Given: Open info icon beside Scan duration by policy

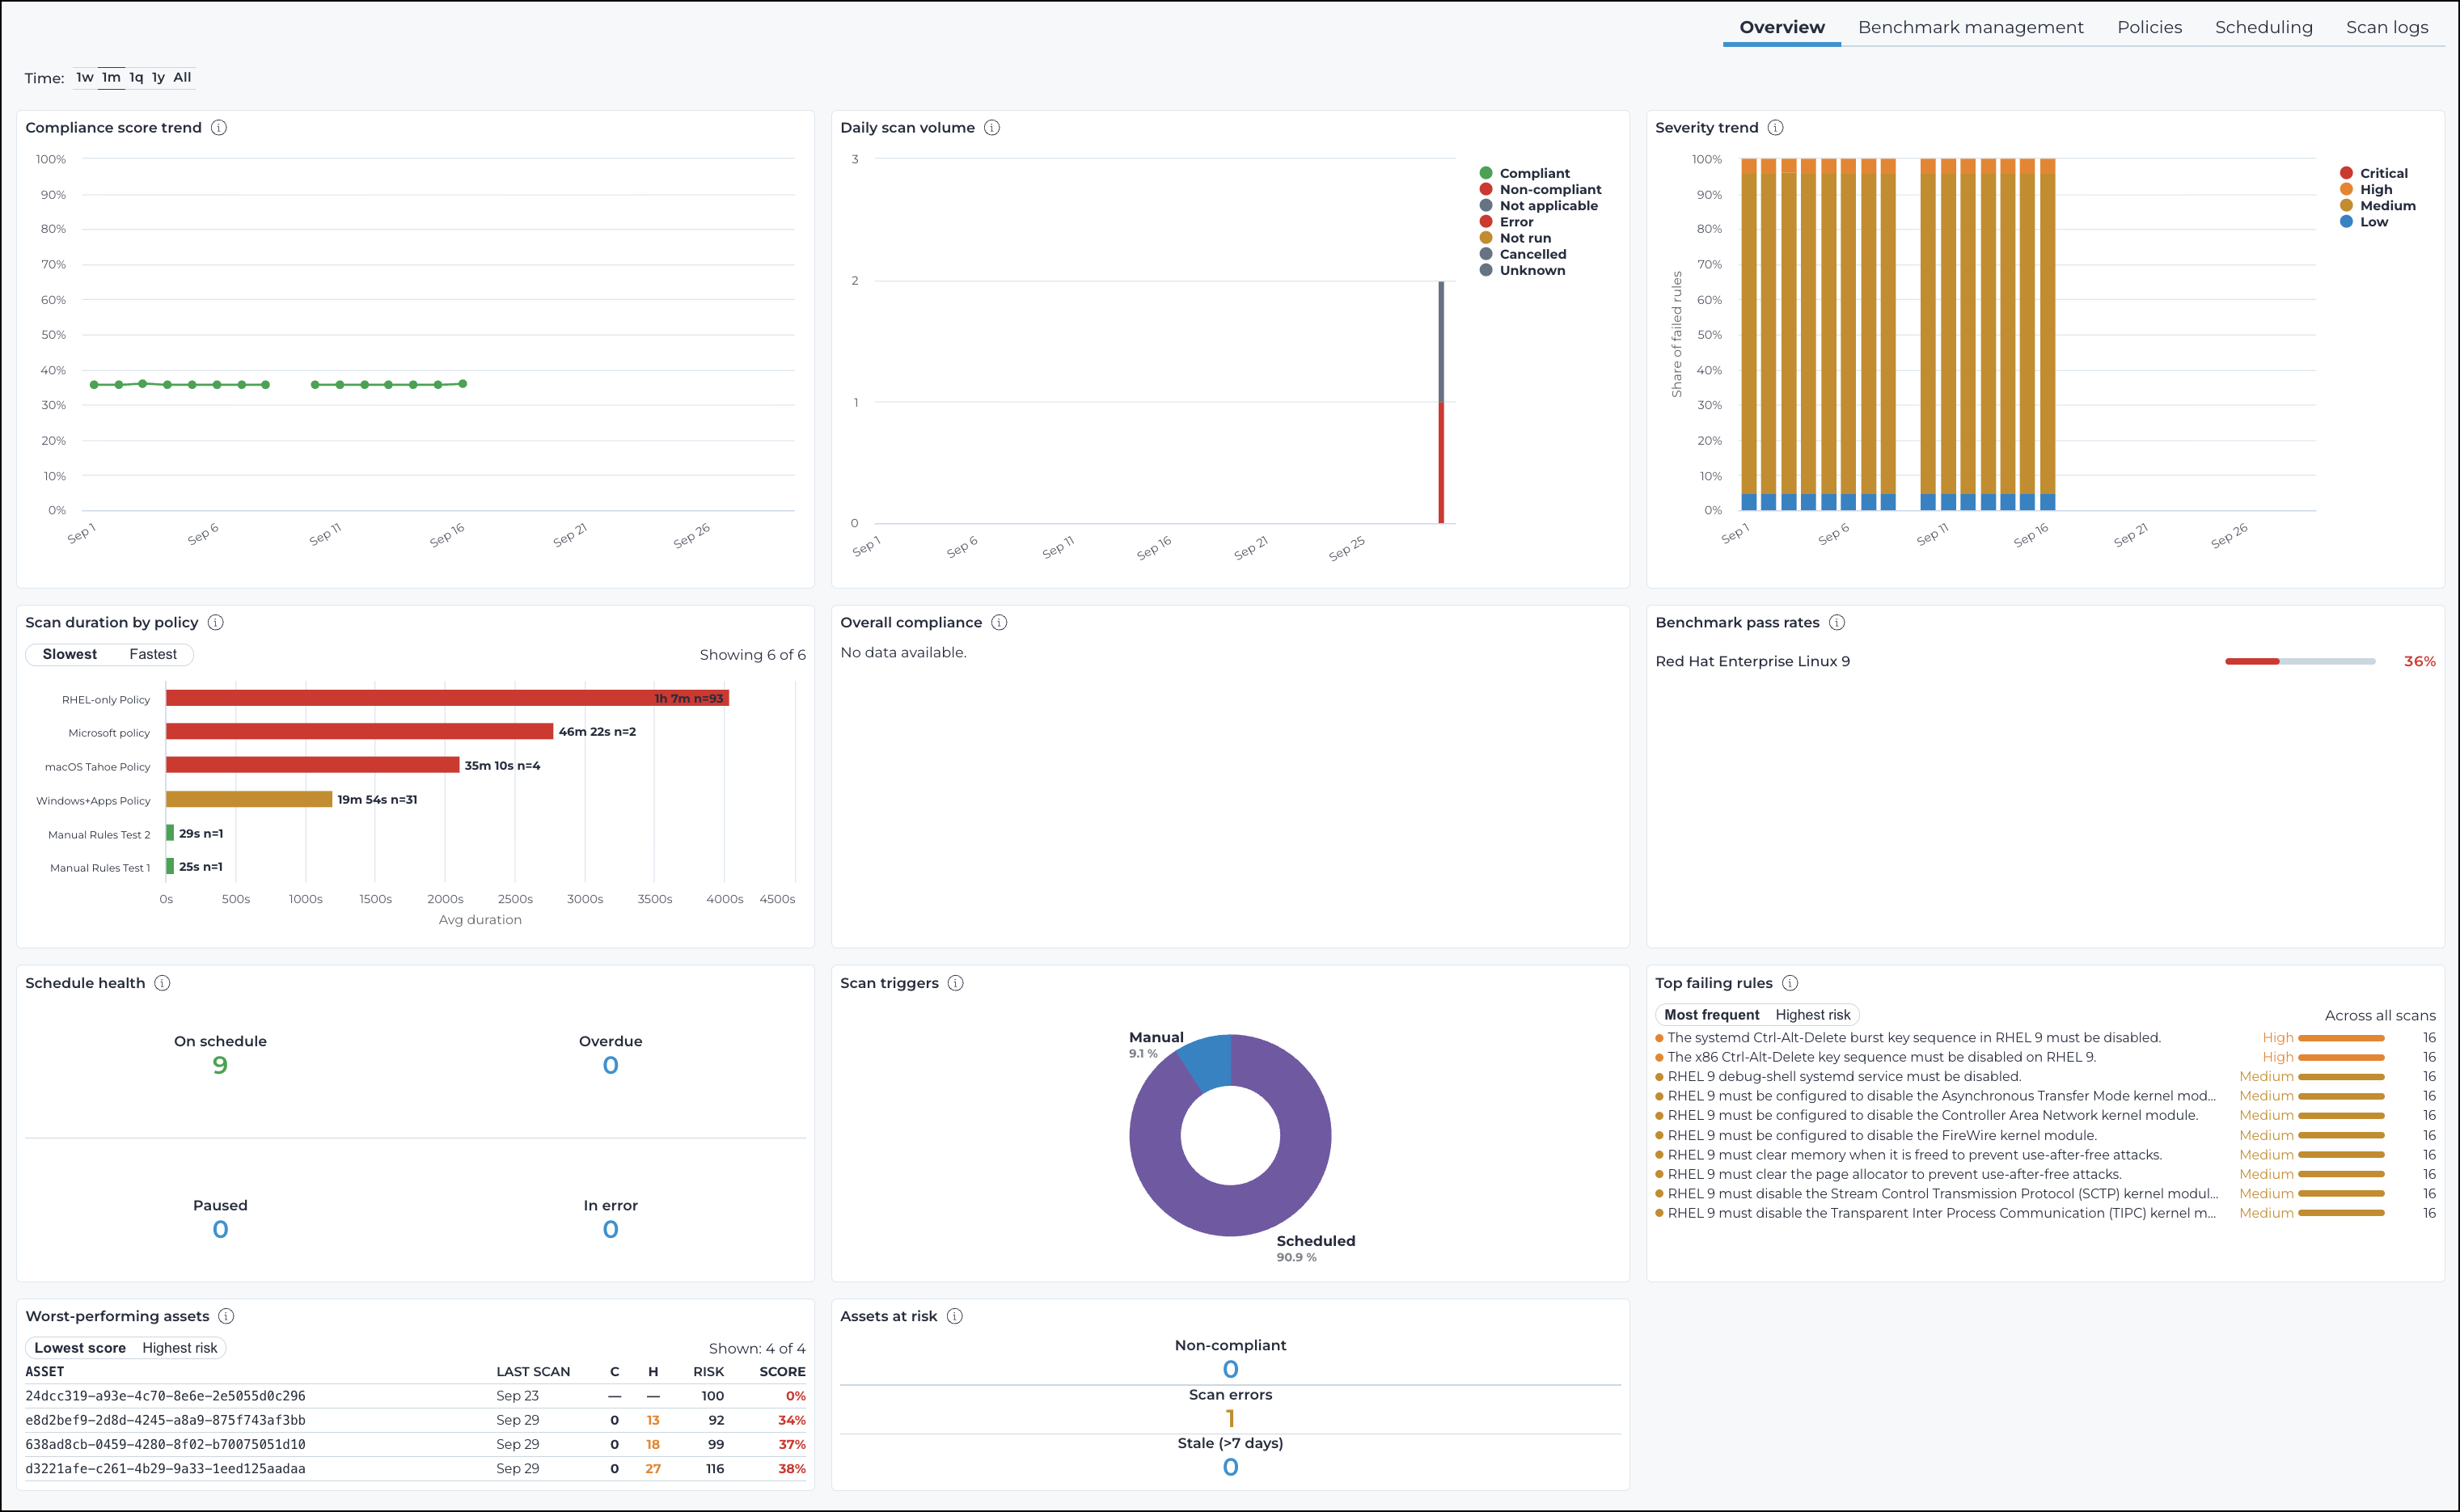Looking at the screenshot, I should tap(215, 622).
